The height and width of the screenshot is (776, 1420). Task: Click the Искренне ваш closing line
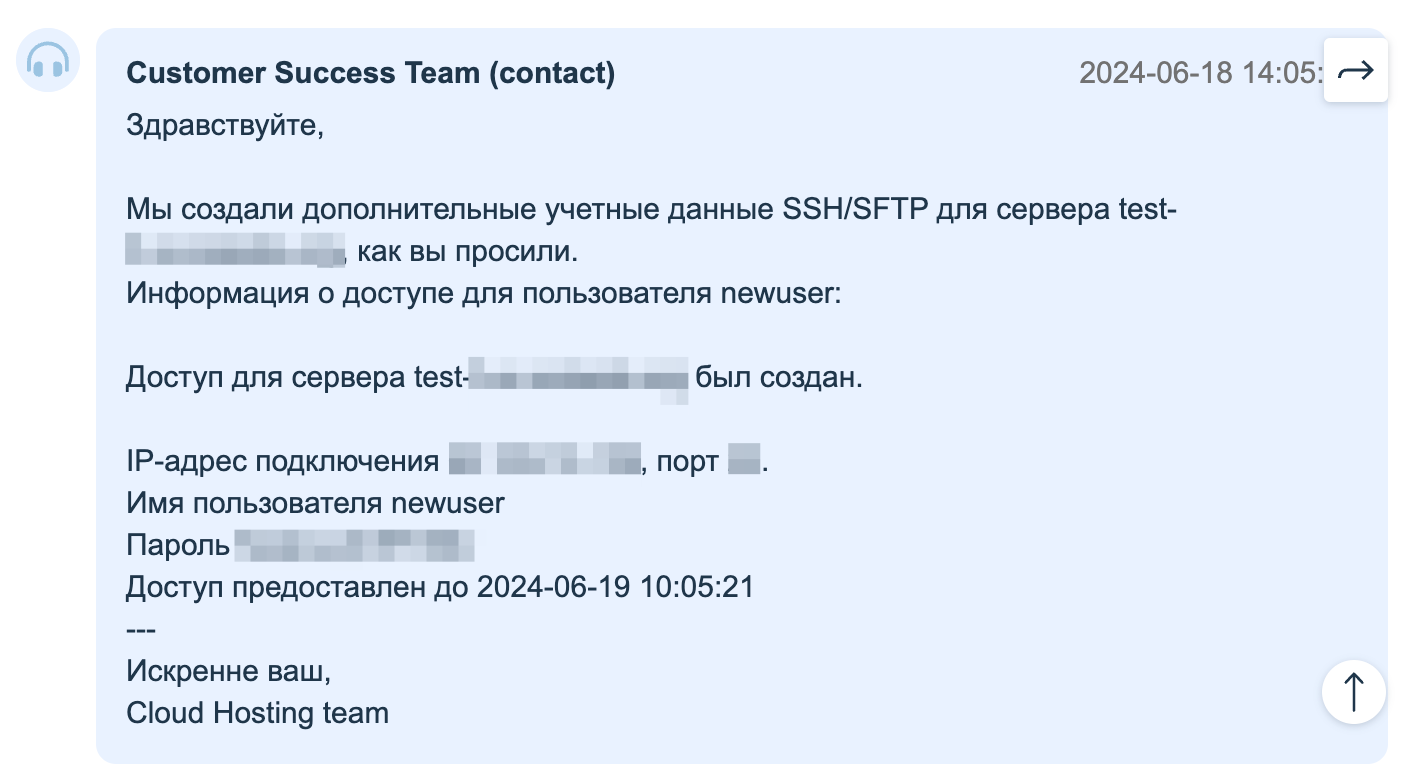pos(228,671)
